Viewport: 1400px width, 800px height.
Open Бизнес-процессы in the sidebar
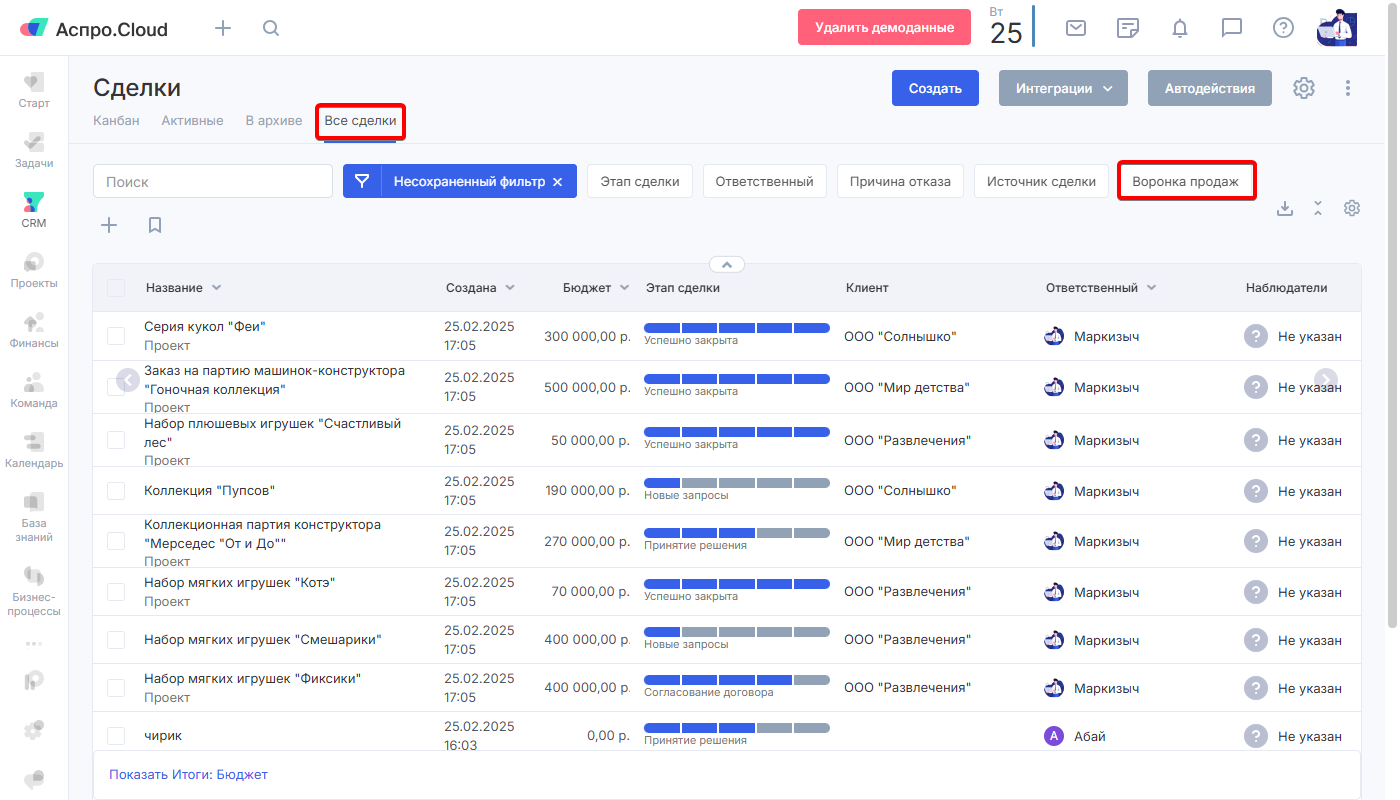pyautogui.click(x=34, y=590)
